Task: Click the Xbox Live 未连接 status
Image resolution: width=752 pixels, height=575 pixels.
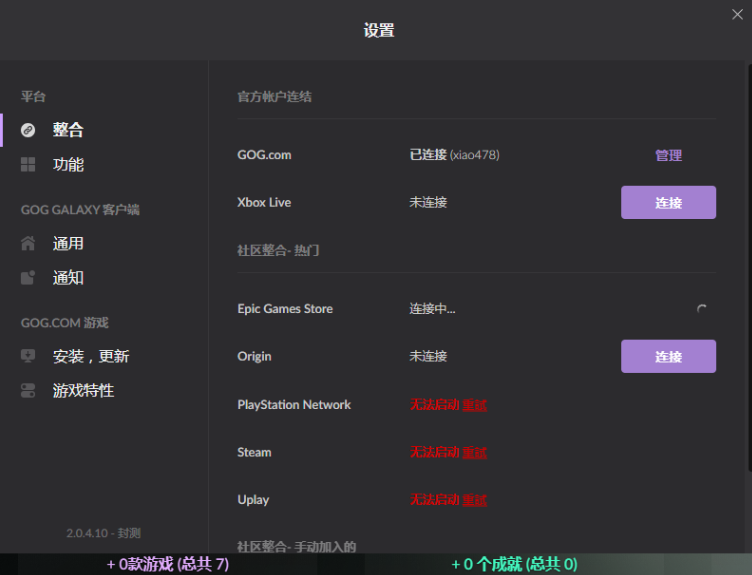Action: point(428,202)
